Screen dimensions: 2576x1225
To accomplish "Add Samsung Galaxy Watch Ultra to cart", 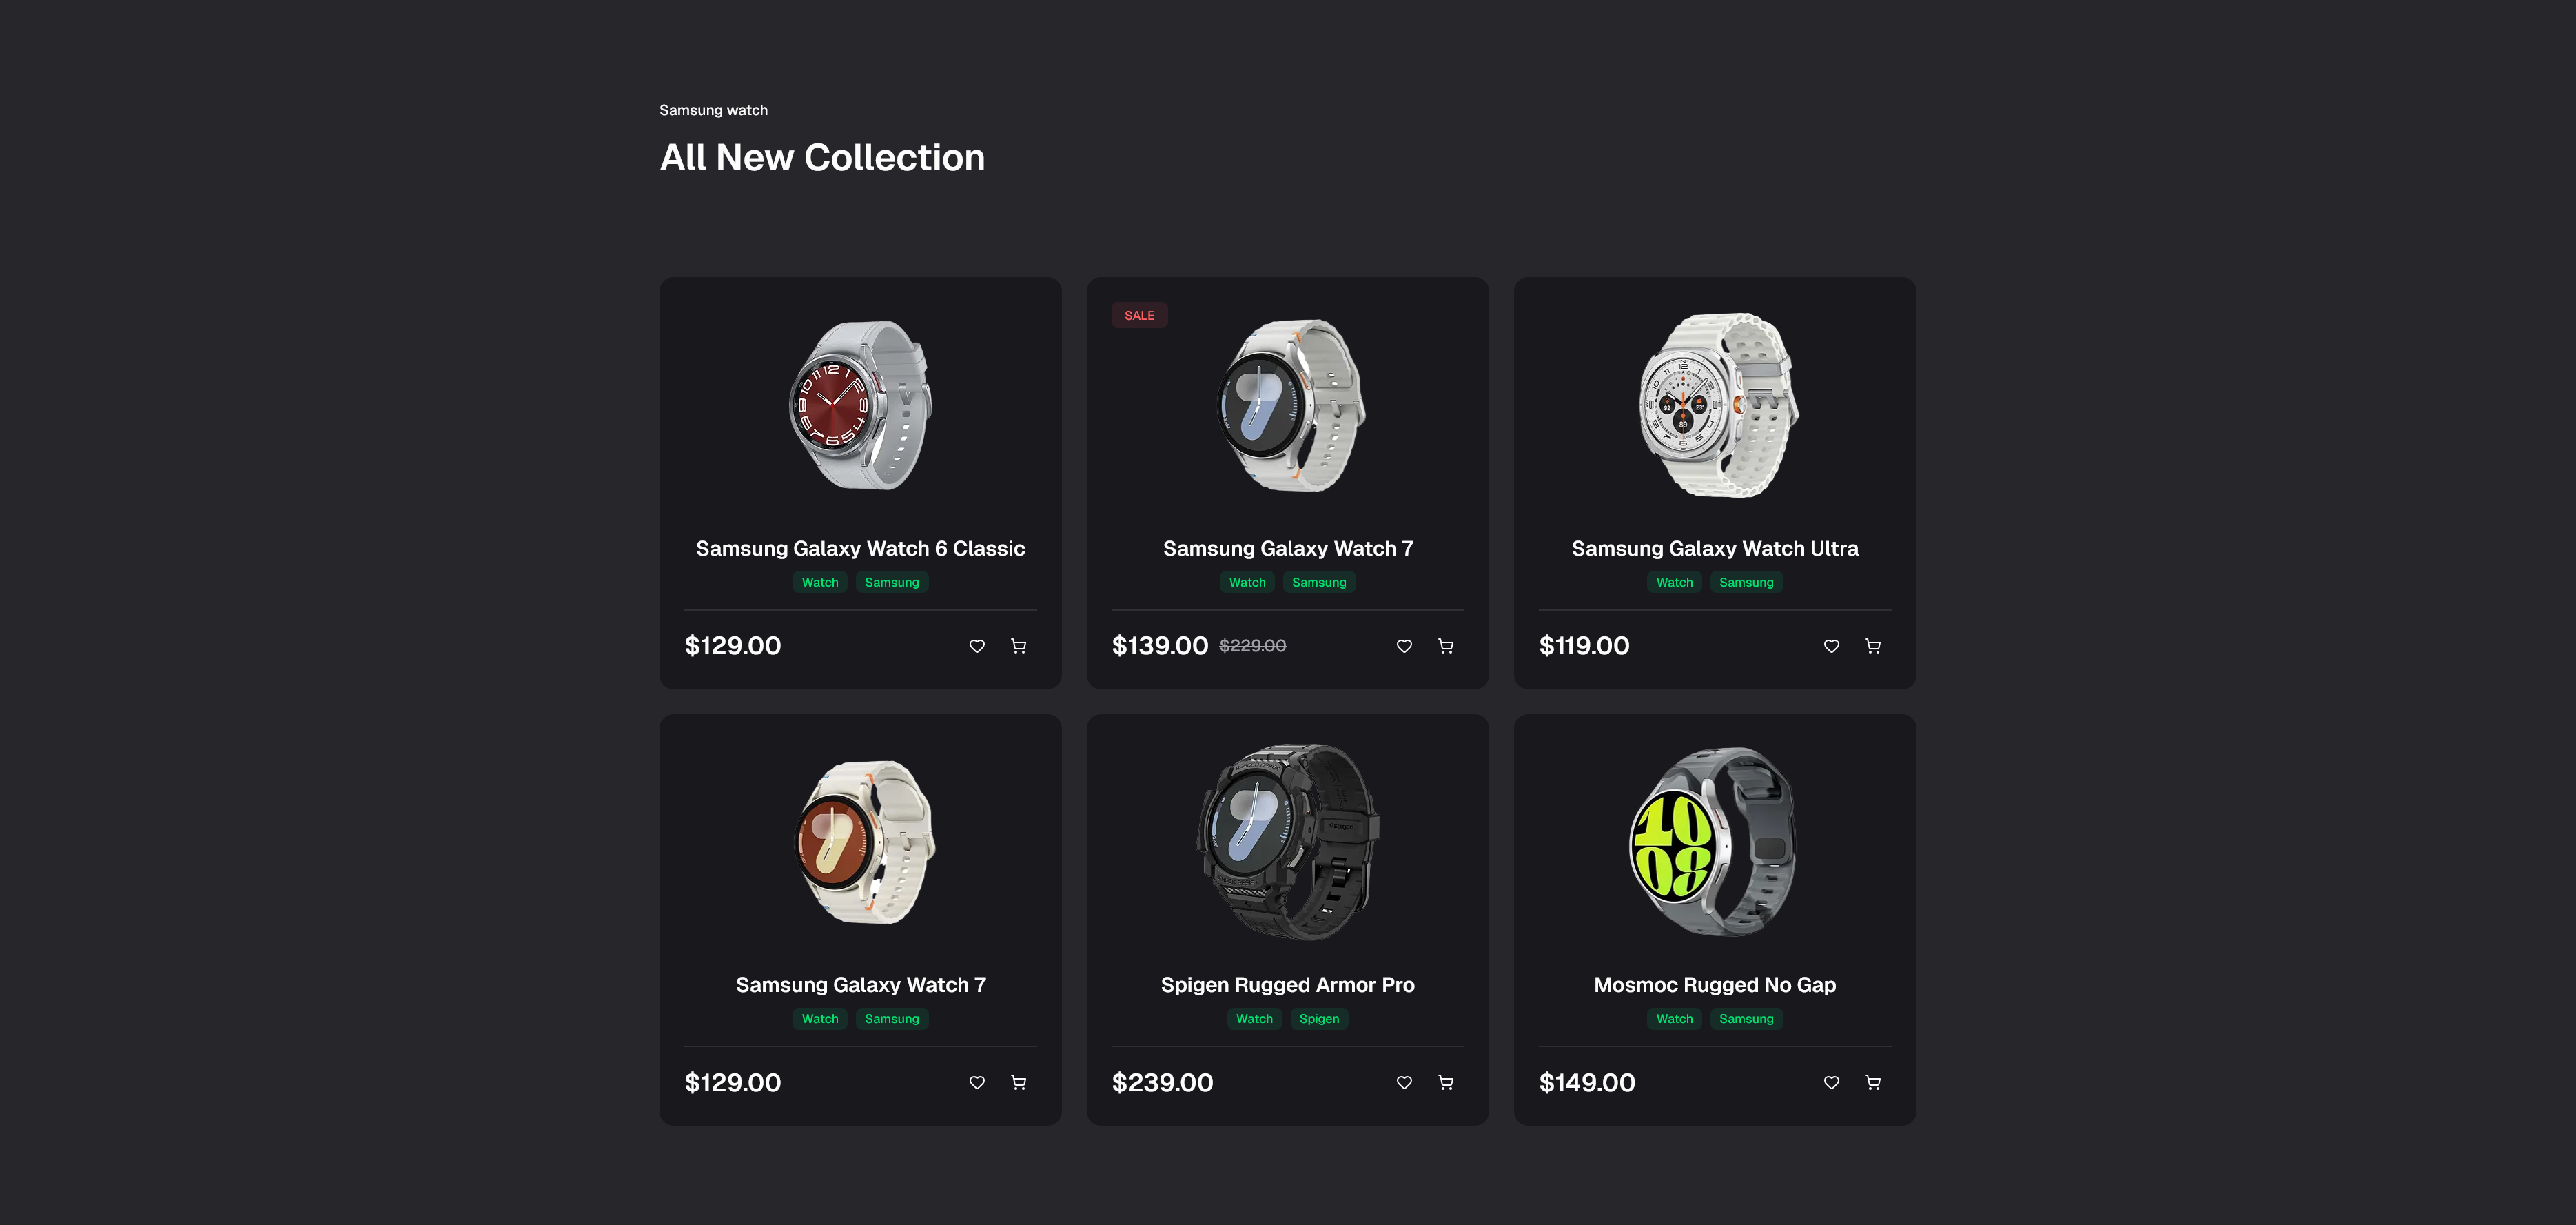I will point(1873,646).
